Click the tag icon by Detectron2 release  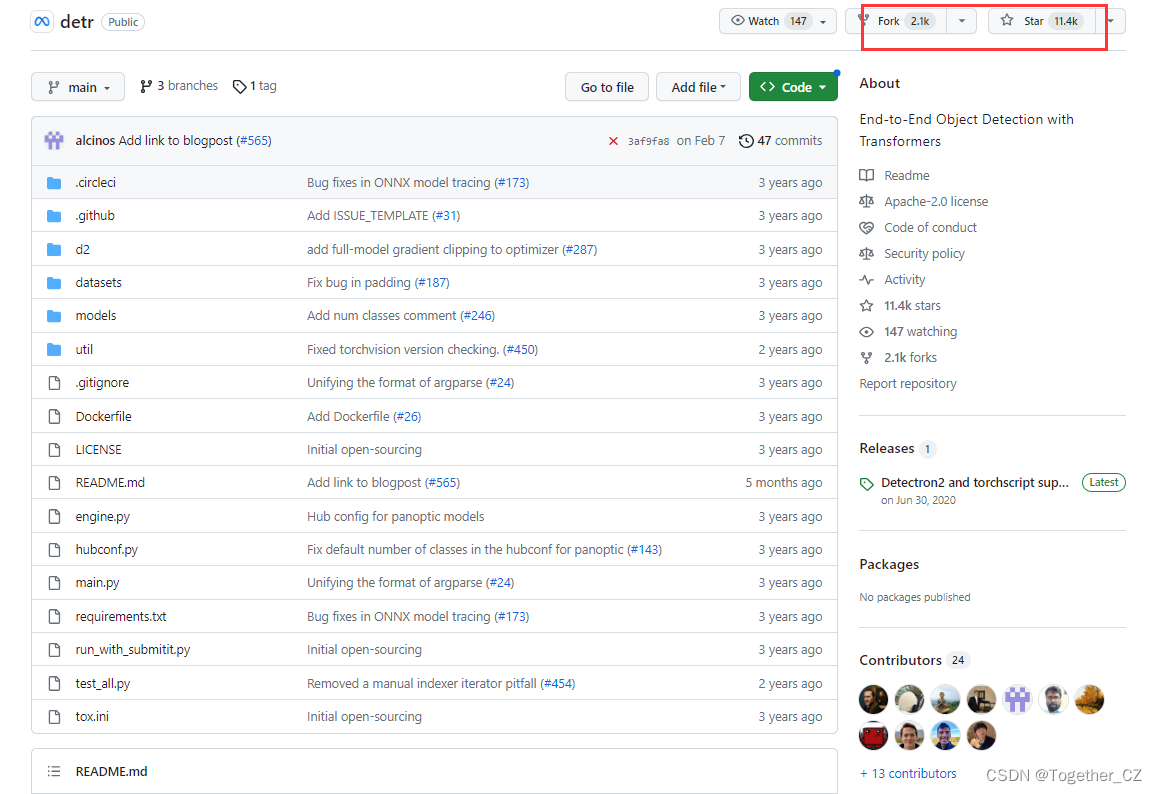pos(866,484)
